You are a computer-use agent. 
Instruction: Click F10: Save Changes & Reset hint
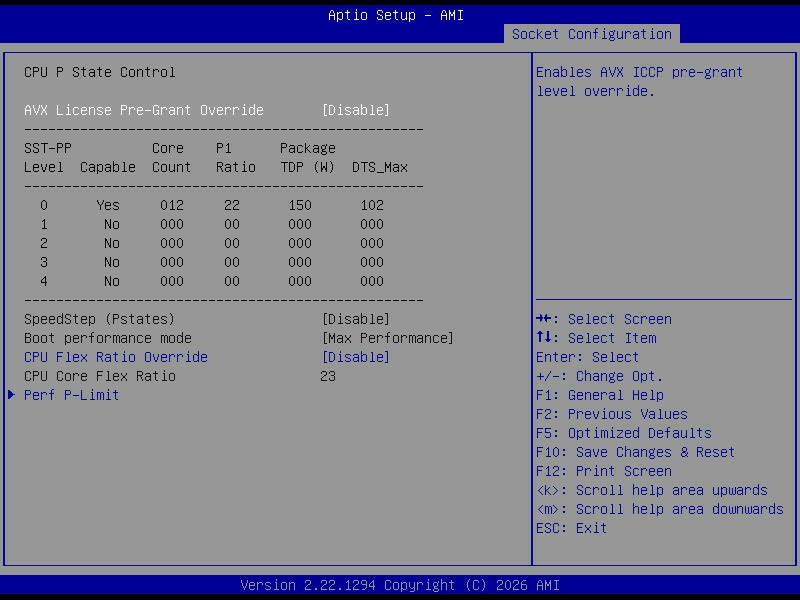(635, 452)
